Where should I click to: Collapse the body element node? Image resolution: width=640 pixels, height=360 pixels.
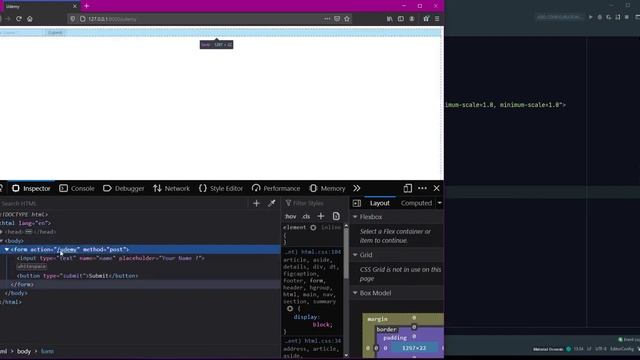coord(1,241)
